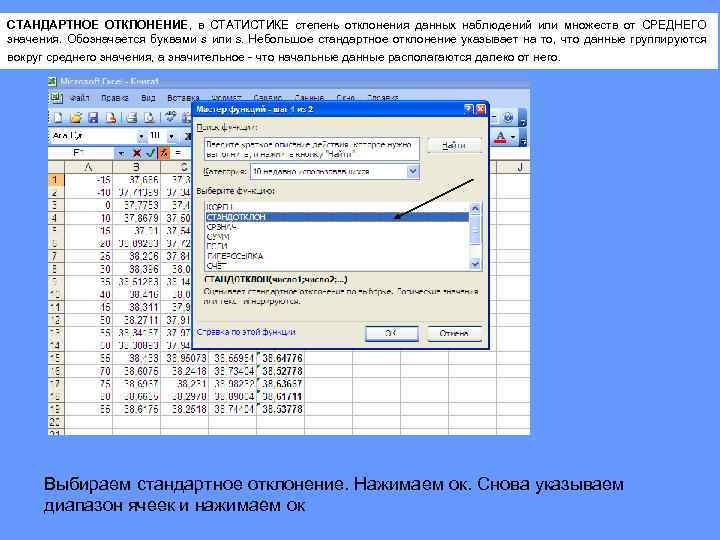720x540 pixels.
Task: Click row 7 header in spreadsheet
Action: click(56, 256)
